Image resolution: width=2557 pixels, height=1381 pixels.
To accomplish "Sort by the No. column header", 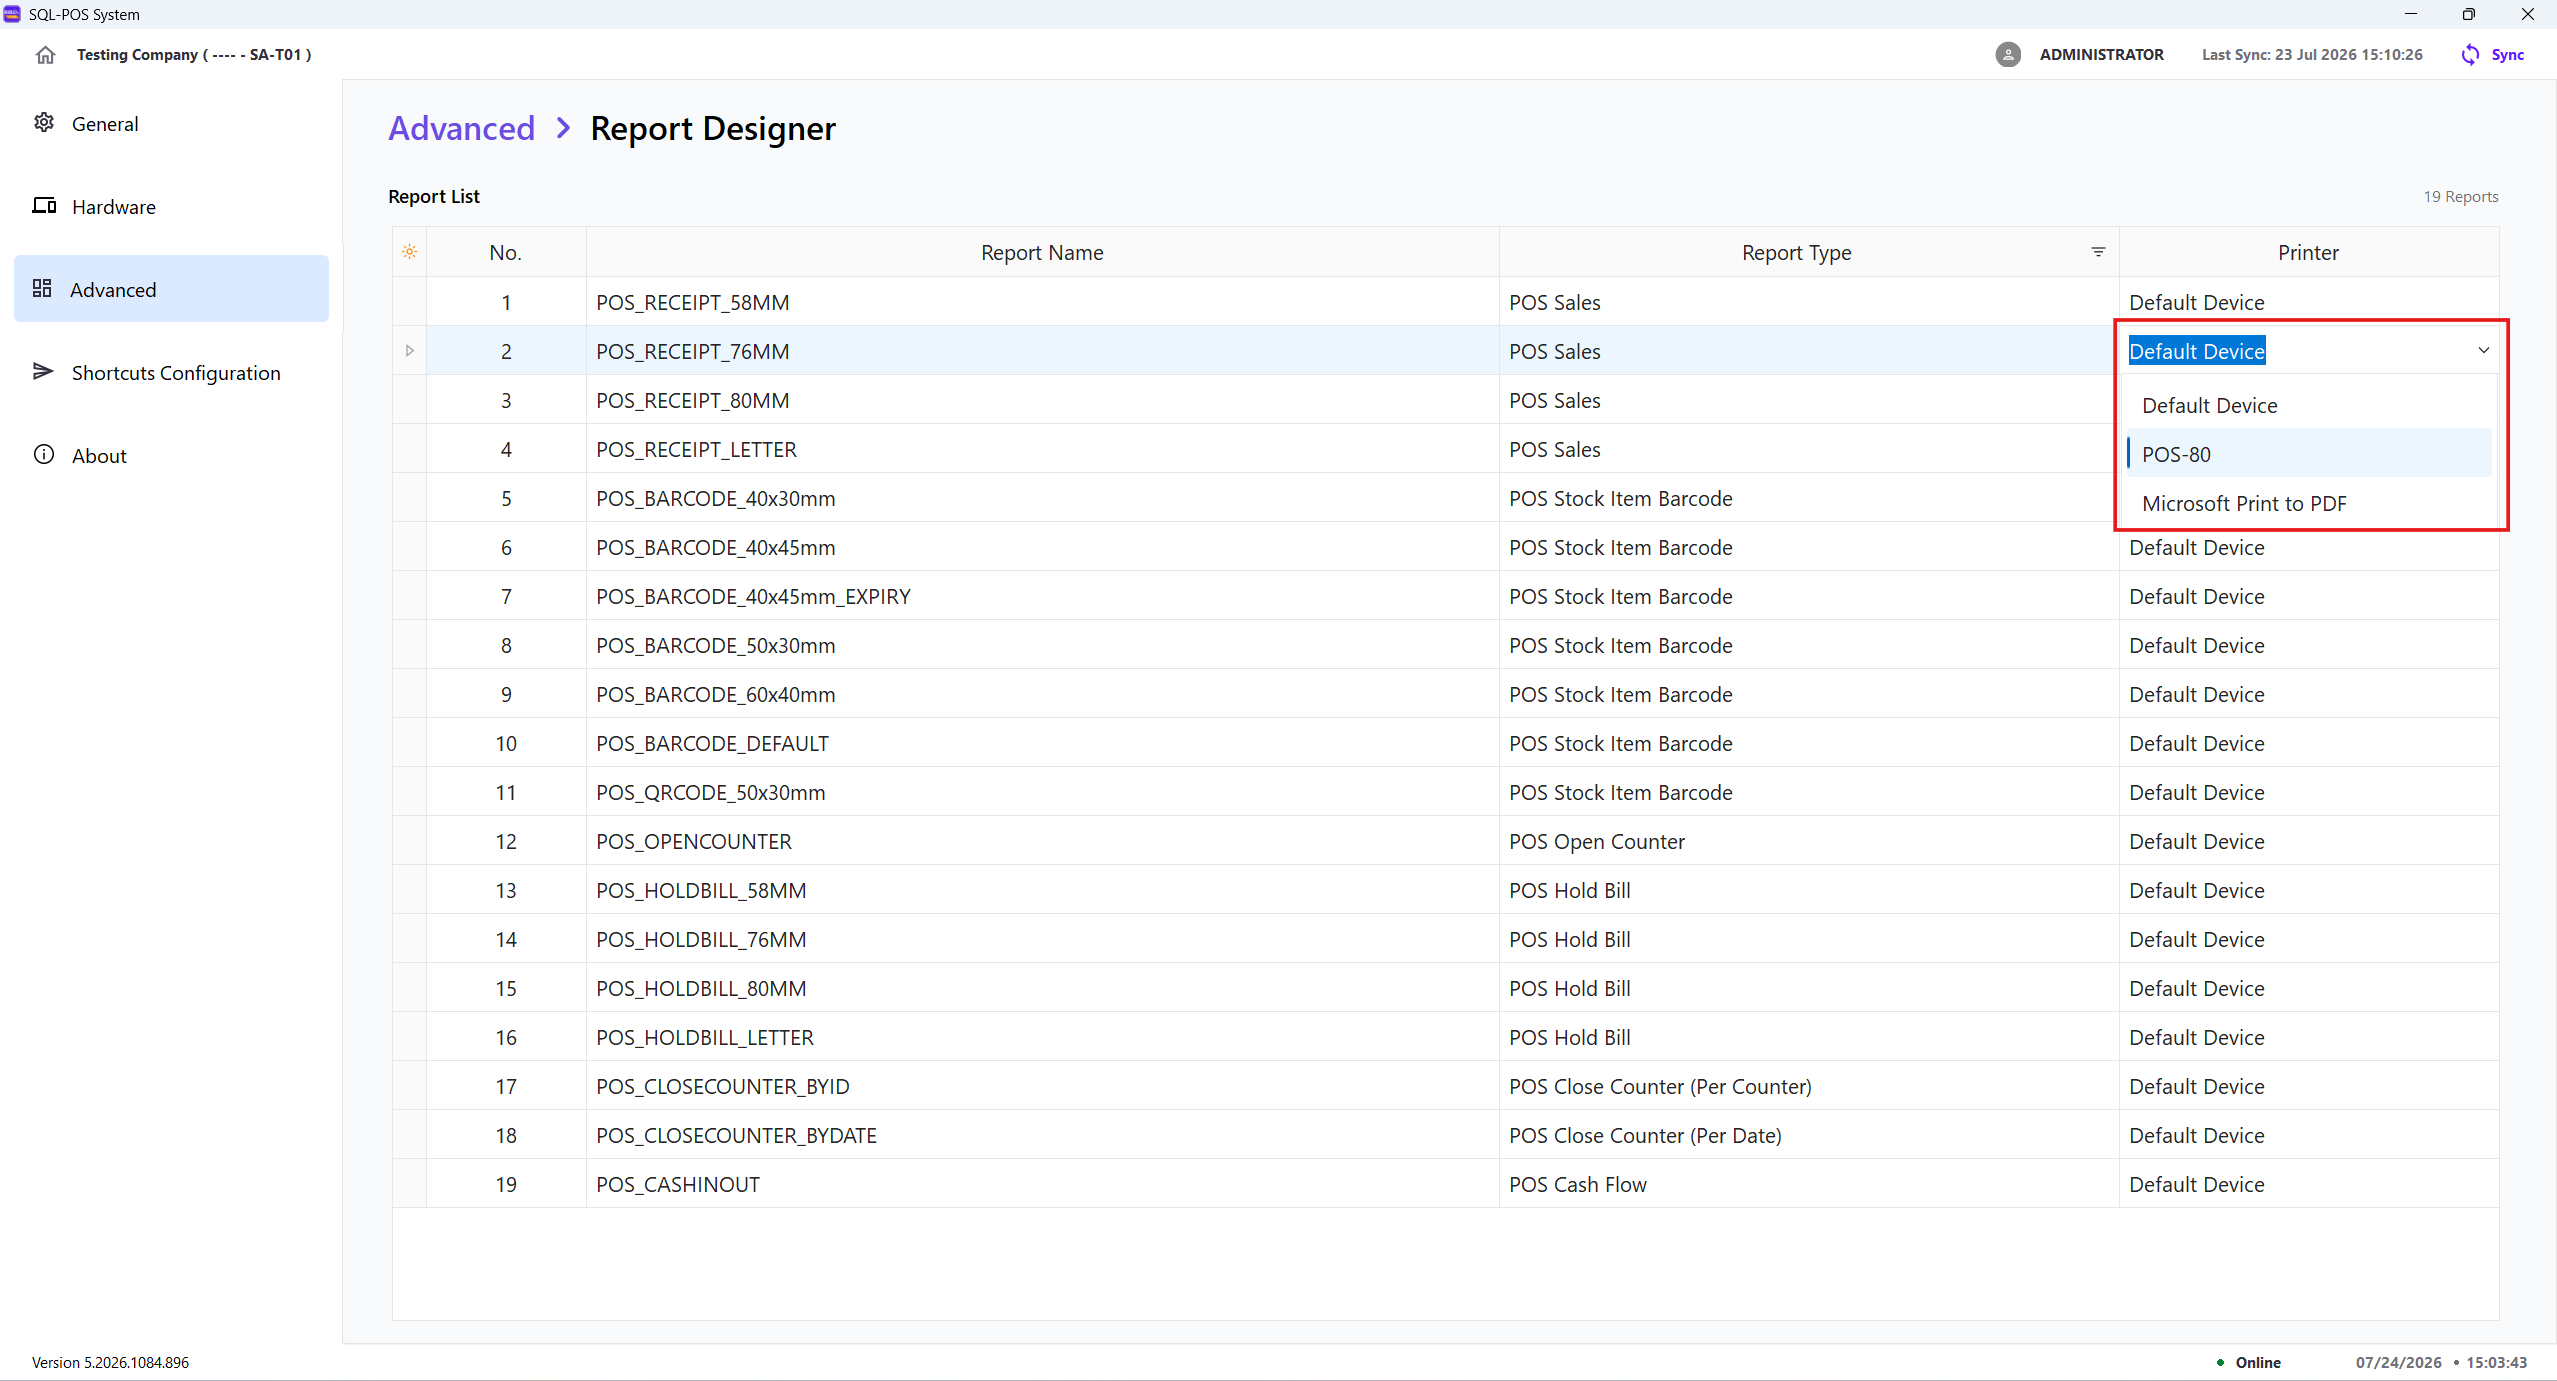I will tap(505, 252).
